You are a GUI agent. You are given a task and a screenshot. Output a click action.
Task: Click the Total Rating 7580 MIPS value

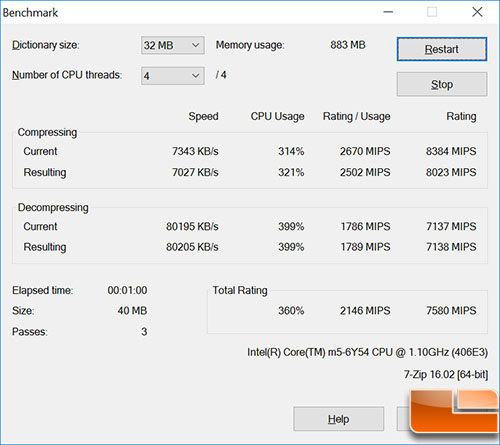click(x=451, y=311)
